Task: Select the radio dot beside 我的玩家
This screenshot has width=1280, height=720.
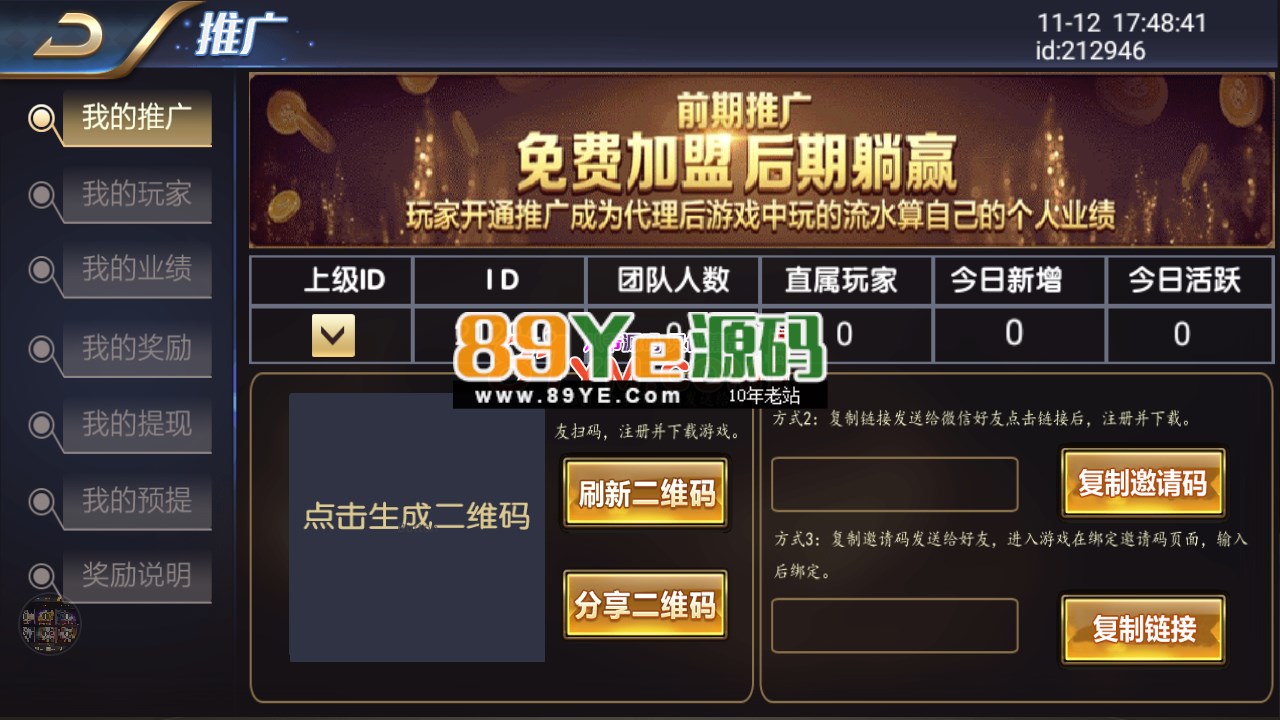Action: coord(42,195)
